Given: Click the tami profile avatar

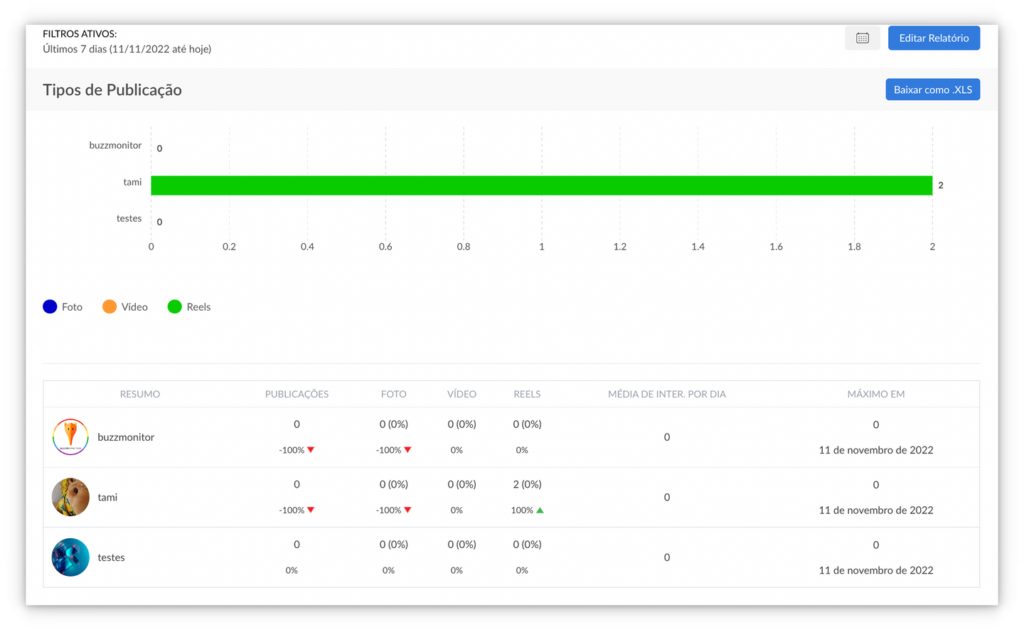Looking at the screenshot, I should 71,497.
